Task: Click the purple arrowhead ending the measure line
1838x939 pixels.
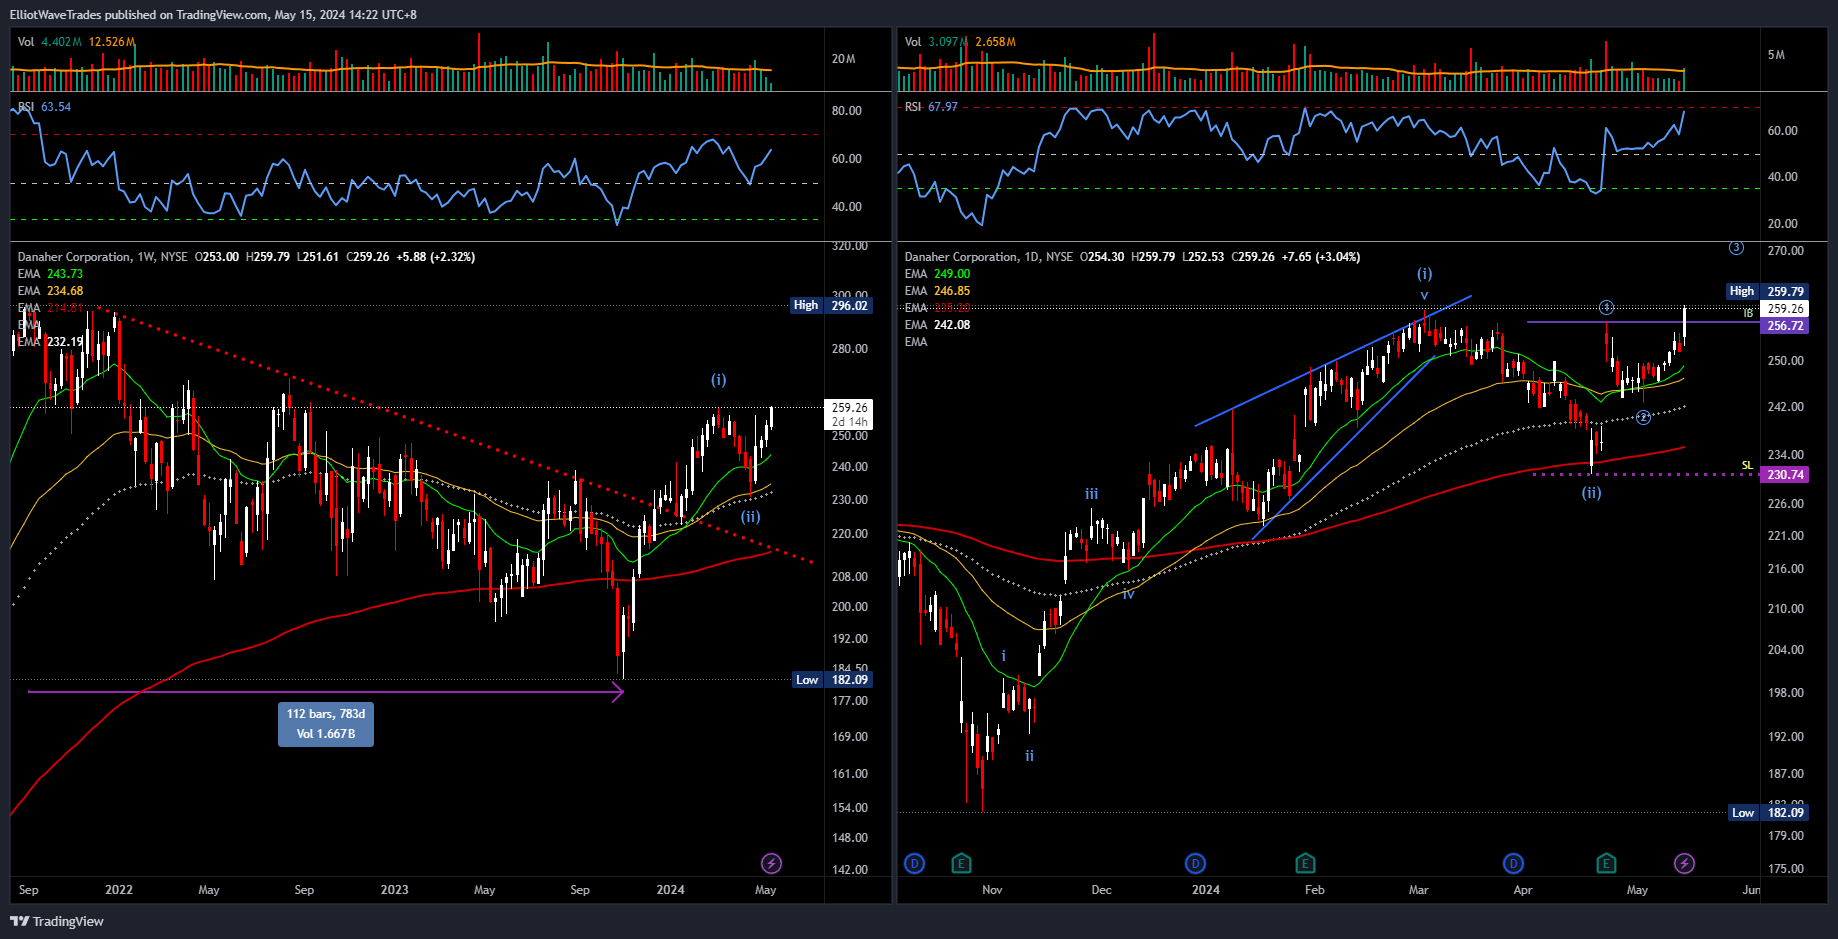Action: coord(618,691)
